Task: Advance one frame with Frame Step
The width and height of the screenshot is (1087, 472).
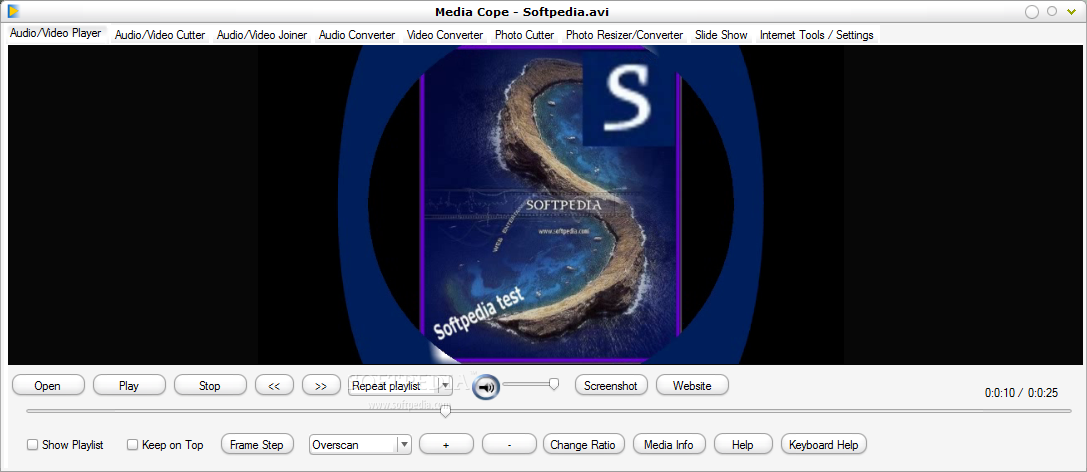Action: 257,444
